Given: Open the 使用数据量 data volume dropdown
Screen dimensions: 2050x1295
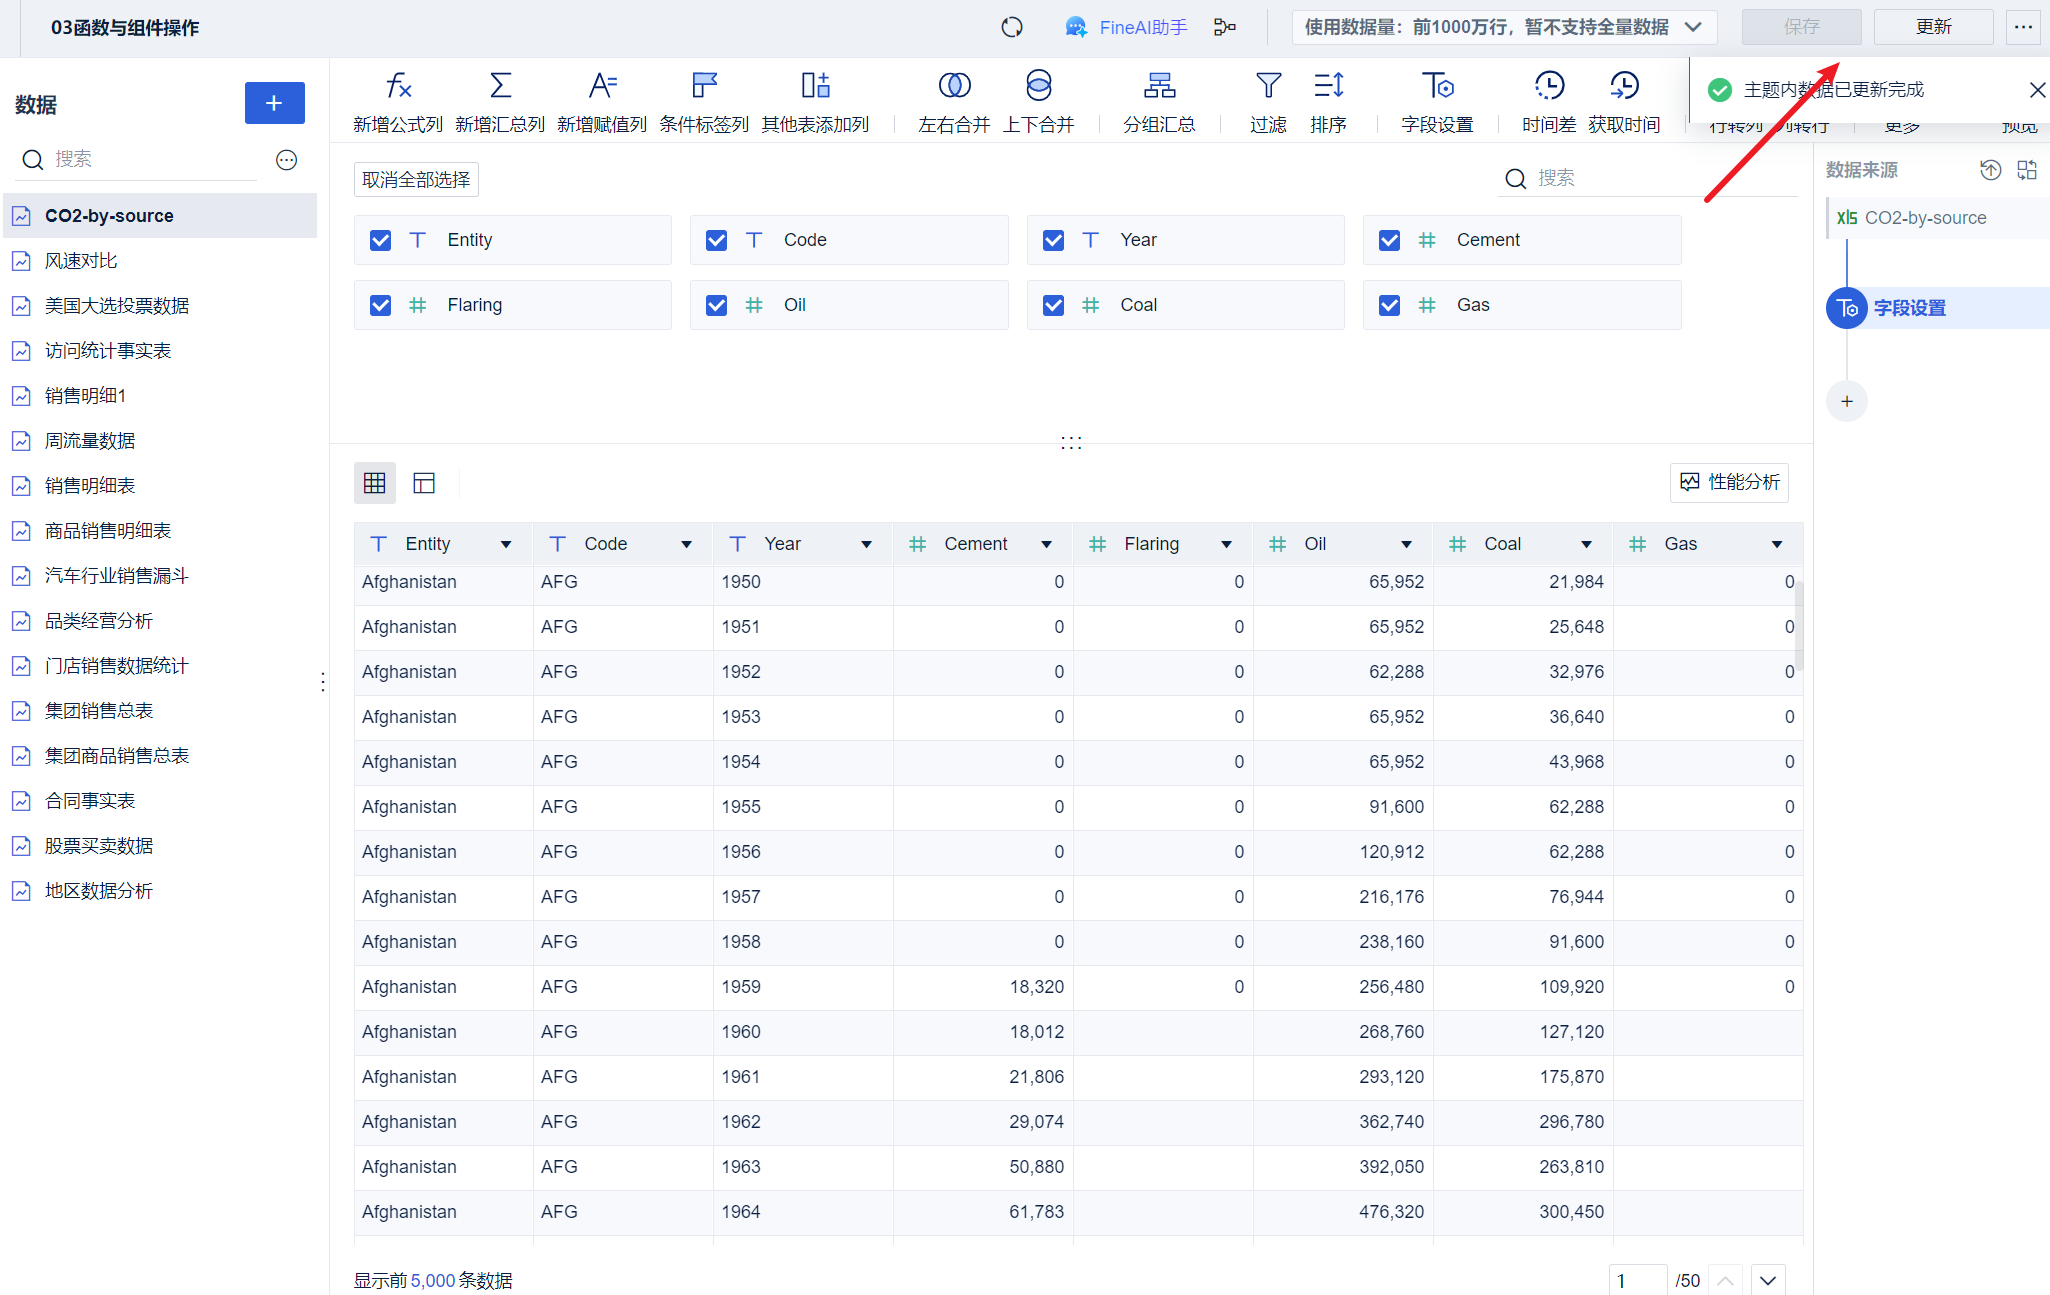Looking at the screenshot, I should coord(1503,27).
